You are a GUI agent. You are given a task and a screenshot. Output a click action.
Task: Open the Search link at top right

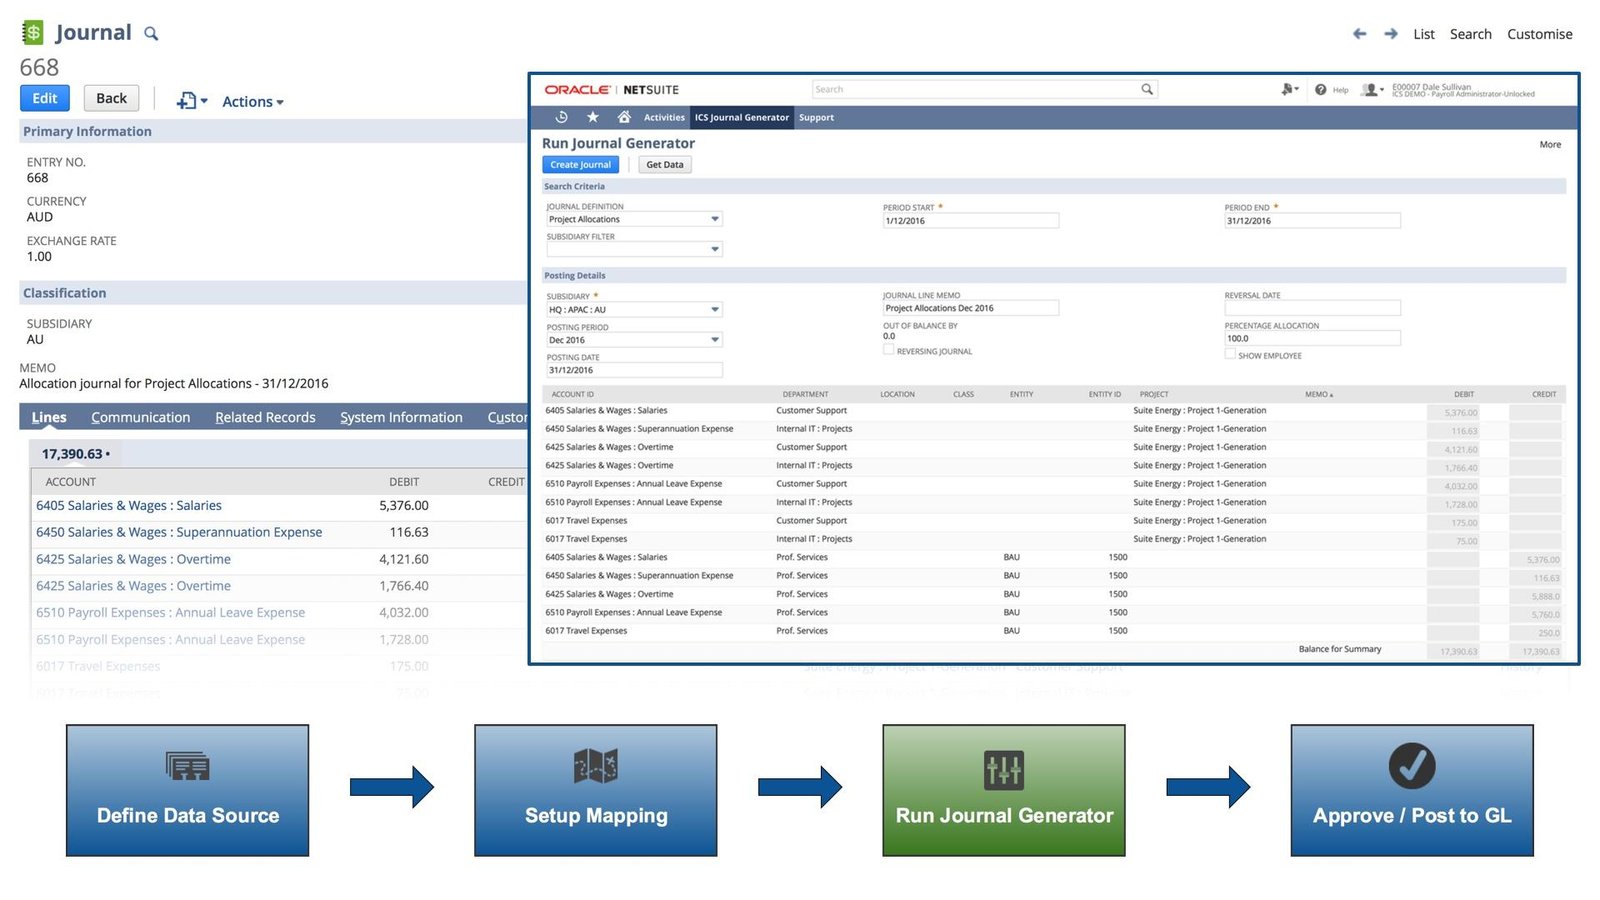point(1471,34)
